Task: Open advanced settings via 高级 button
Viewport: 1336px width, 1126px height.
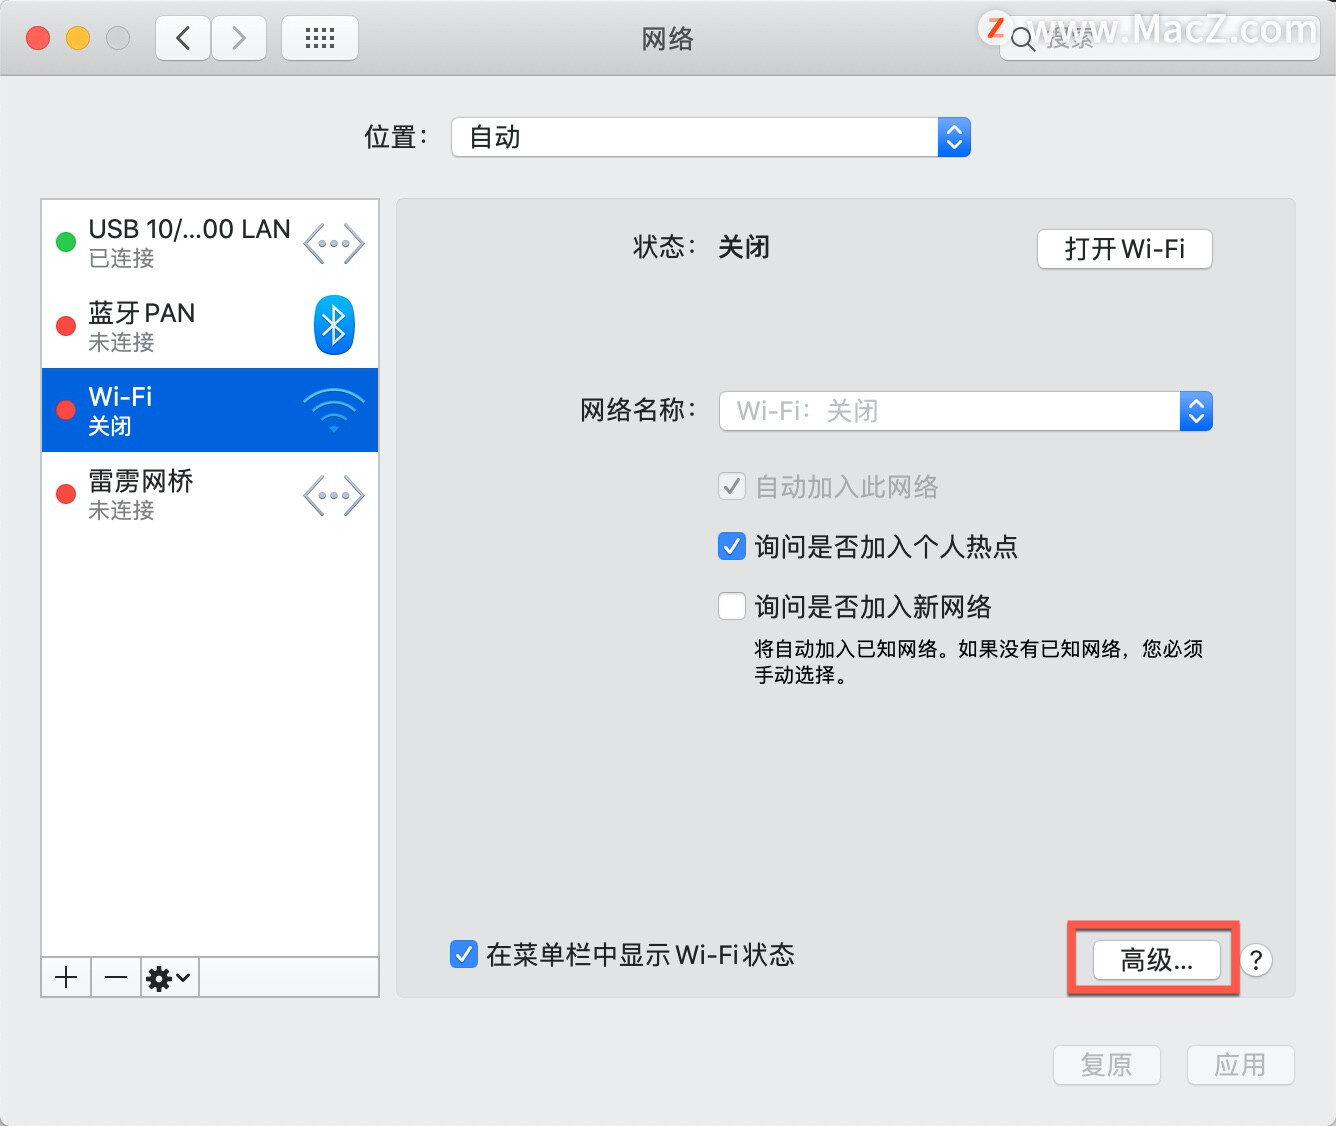Action: click(x=1154, y=960)
